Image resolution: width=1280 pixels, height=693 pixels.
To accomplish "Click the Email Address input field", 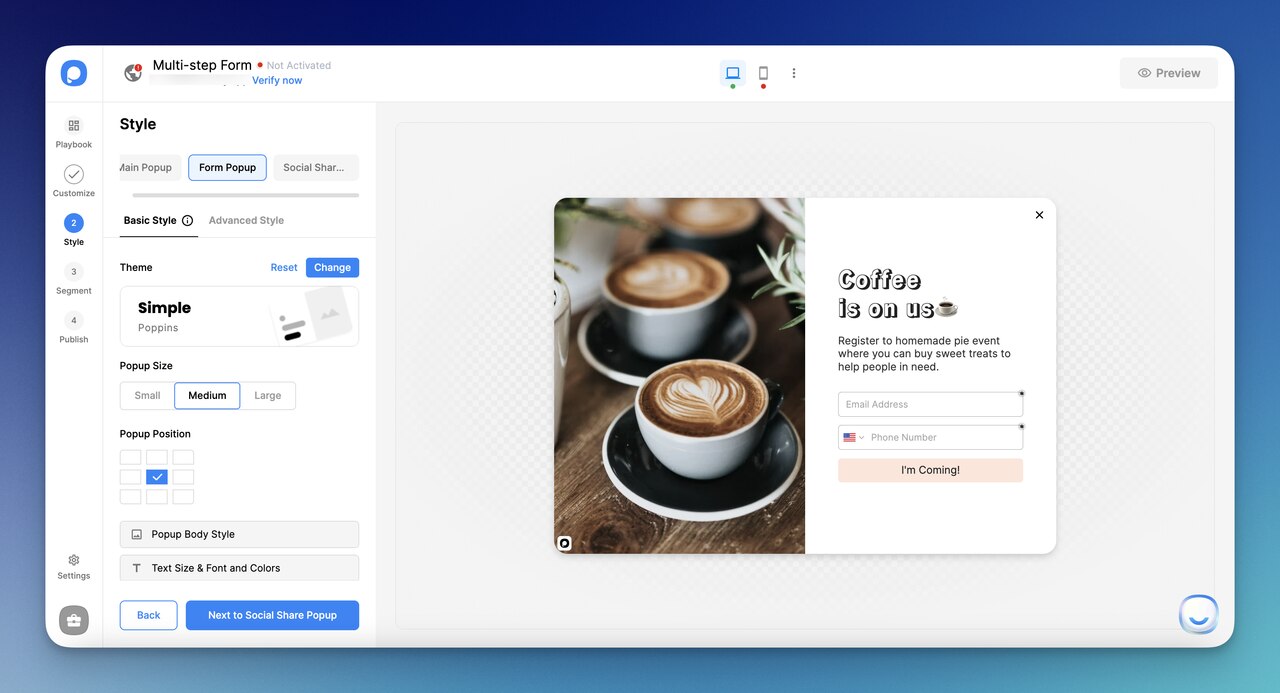I will (930, 404).
